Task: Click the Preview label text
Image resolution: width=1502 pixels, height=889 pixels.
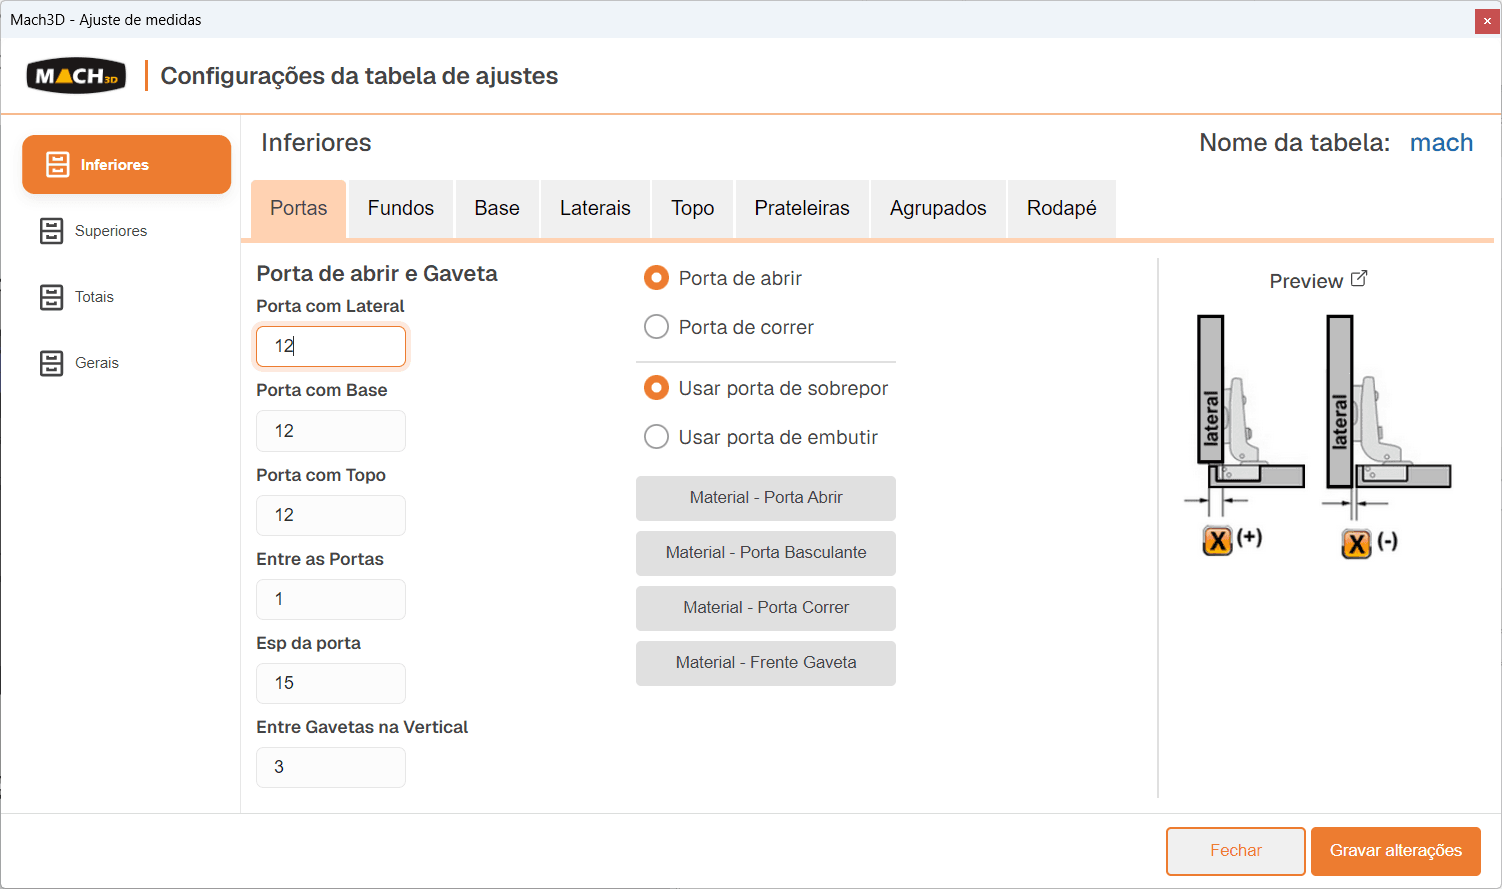Action: [1306, 282]
